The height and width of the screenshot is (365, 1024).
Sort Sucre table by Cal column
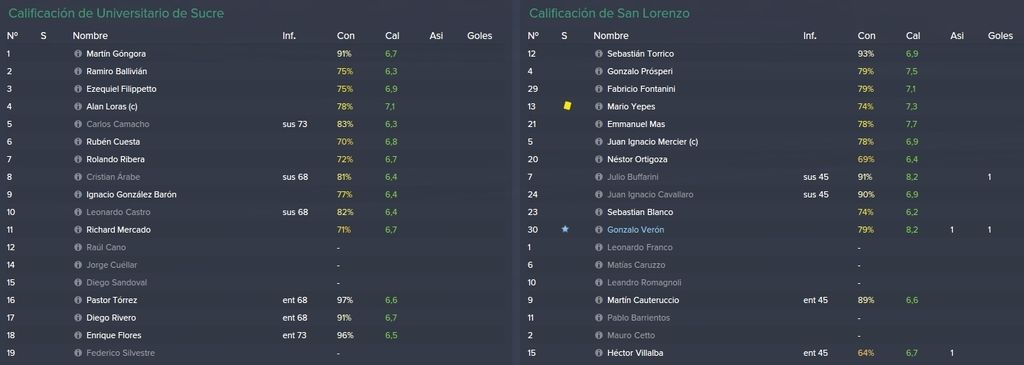[392, 36]
